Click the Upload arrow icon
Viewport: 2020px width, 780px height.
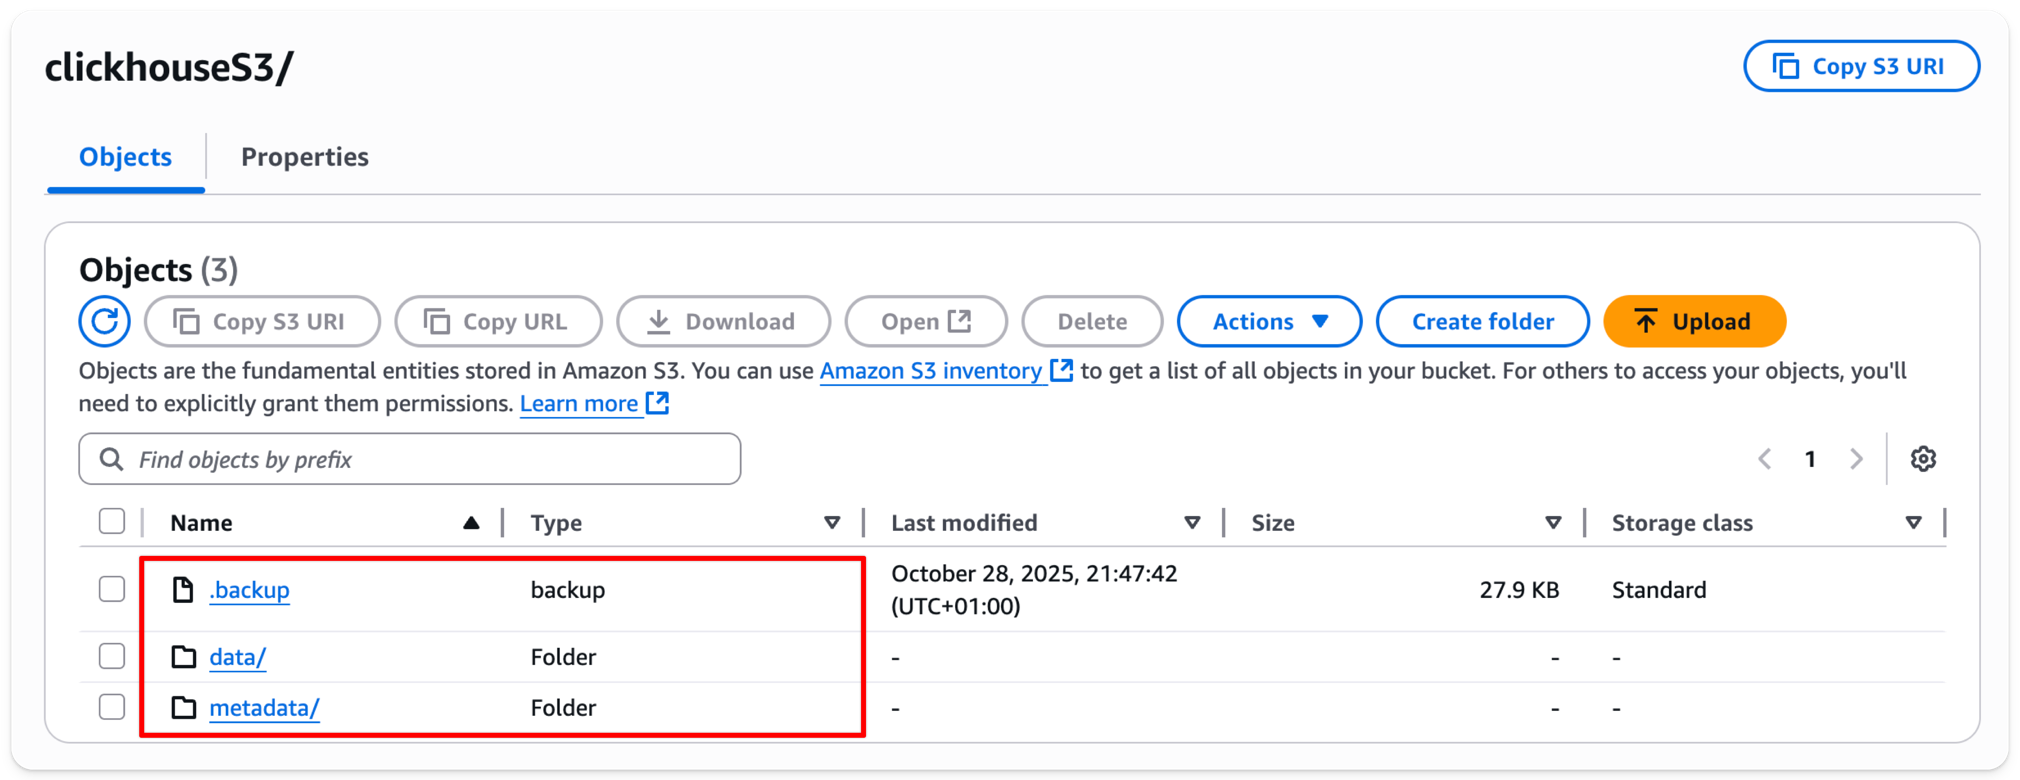tap(1645, 321)
